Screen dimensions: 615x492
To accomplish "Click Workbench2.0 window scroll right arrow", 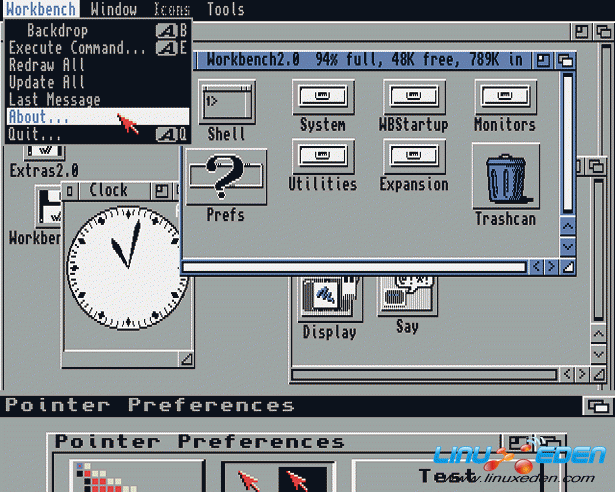I will [551, 267].
